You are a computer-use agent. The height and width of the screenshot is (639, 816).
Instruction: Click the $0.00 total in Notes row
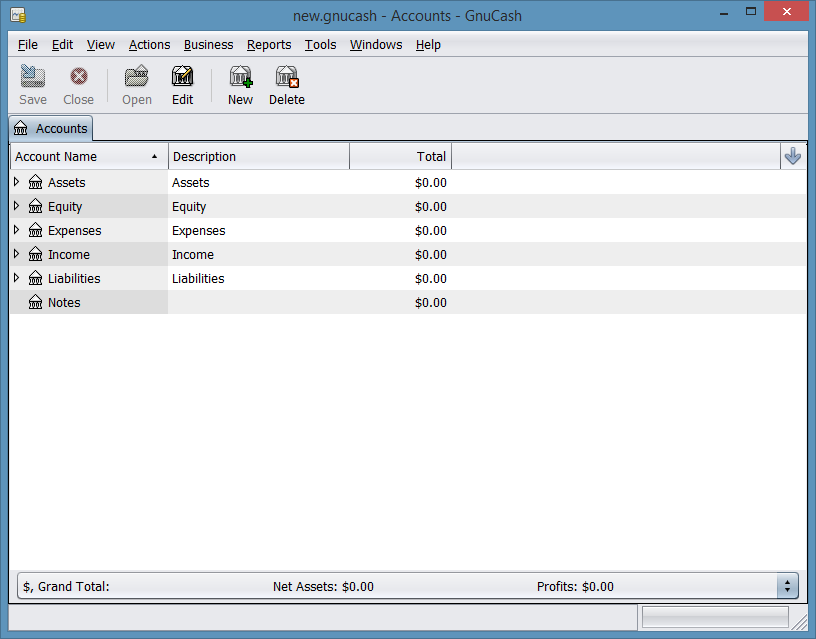point(430,302)
